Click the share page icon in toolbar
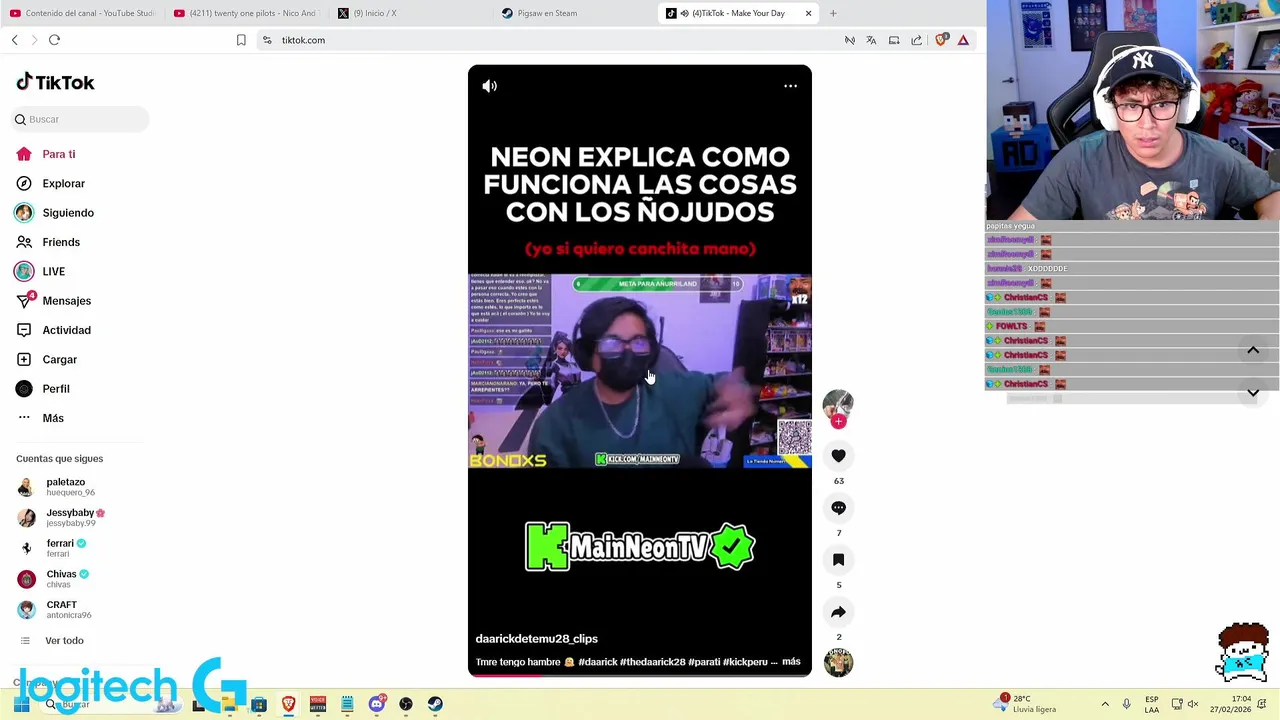The image size is (1280, 720). pyautogui.click(x=917, y=40)
